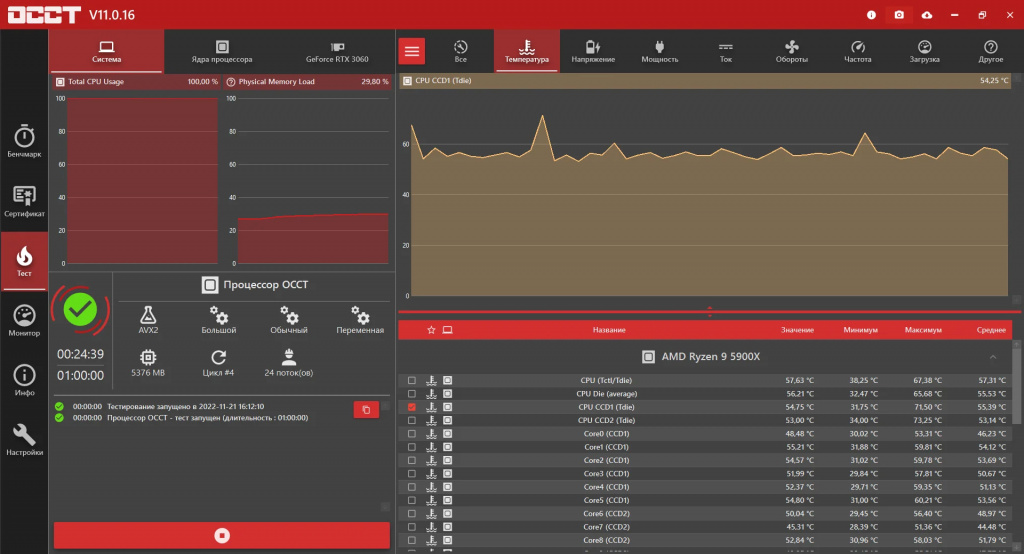The image size is (1024, 554).
Task: Open the Монитор gauge section
Action: [x=24, y=320]
